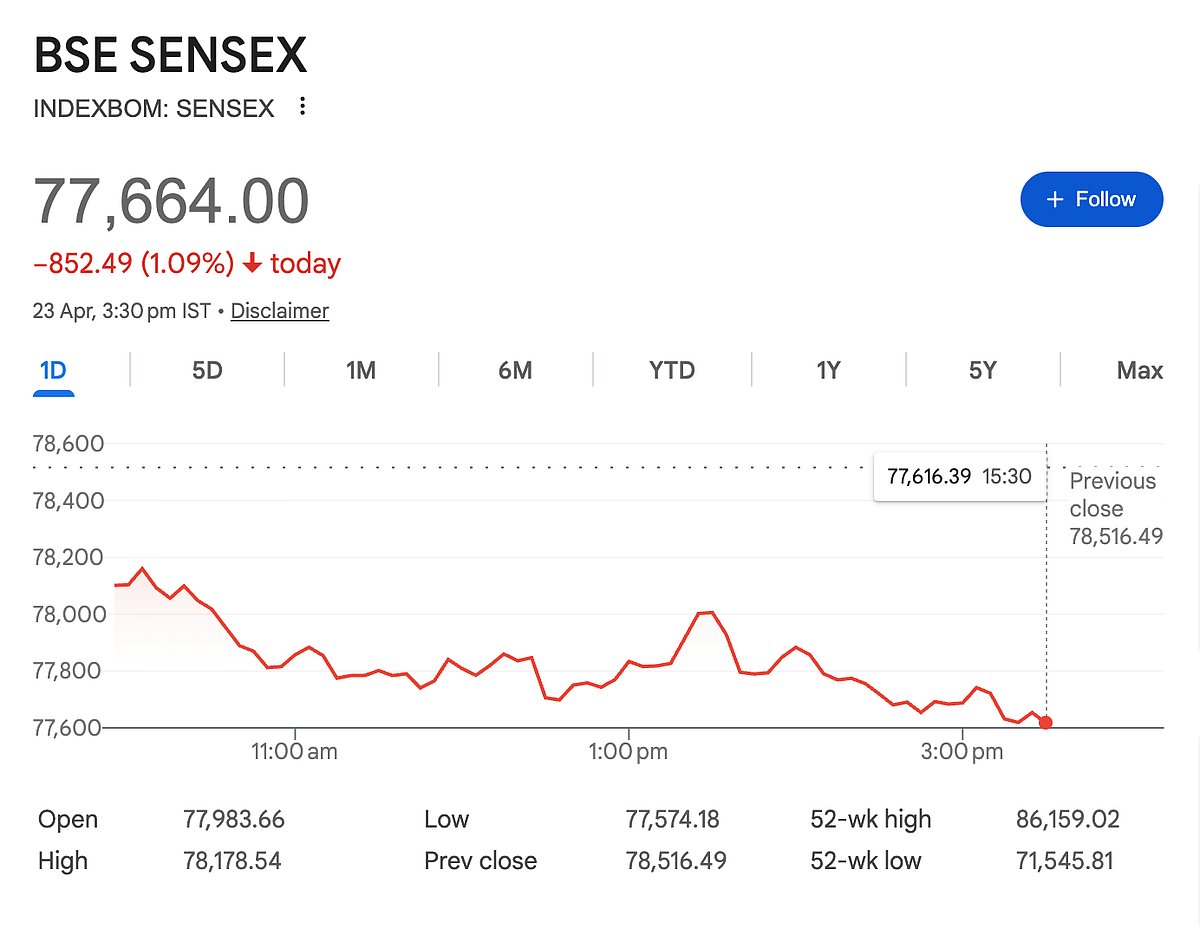Viewport: 1200px width, 948px height.
Task: Click the red down arrow next to today
Action: point(252,264)
